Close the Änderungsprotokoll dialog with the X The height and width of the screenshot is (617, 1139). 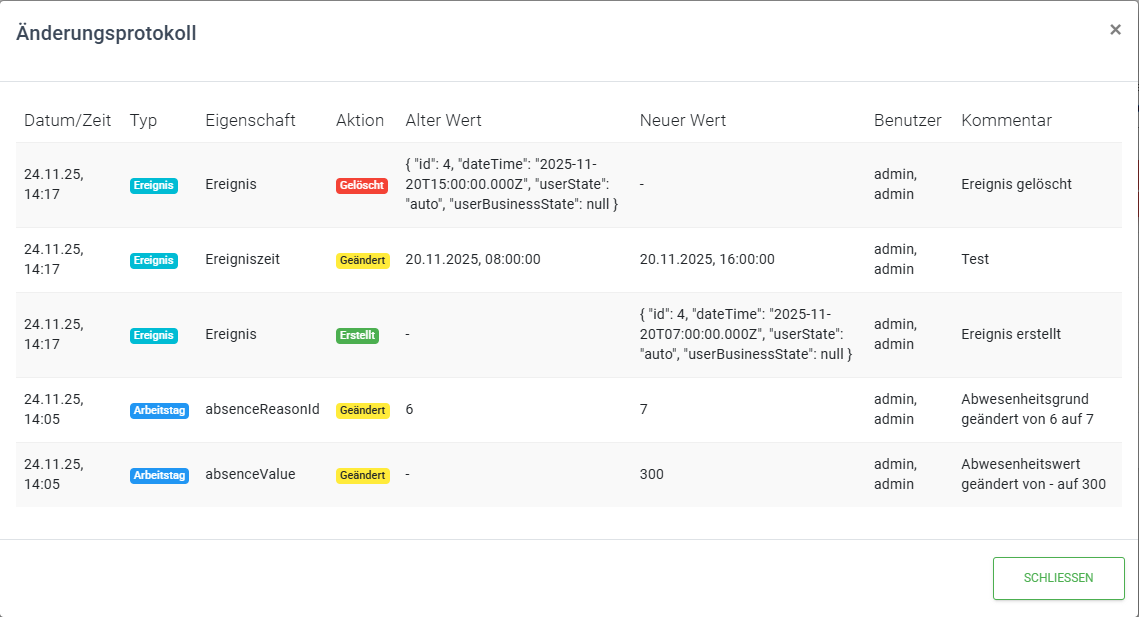[1115, 30]
